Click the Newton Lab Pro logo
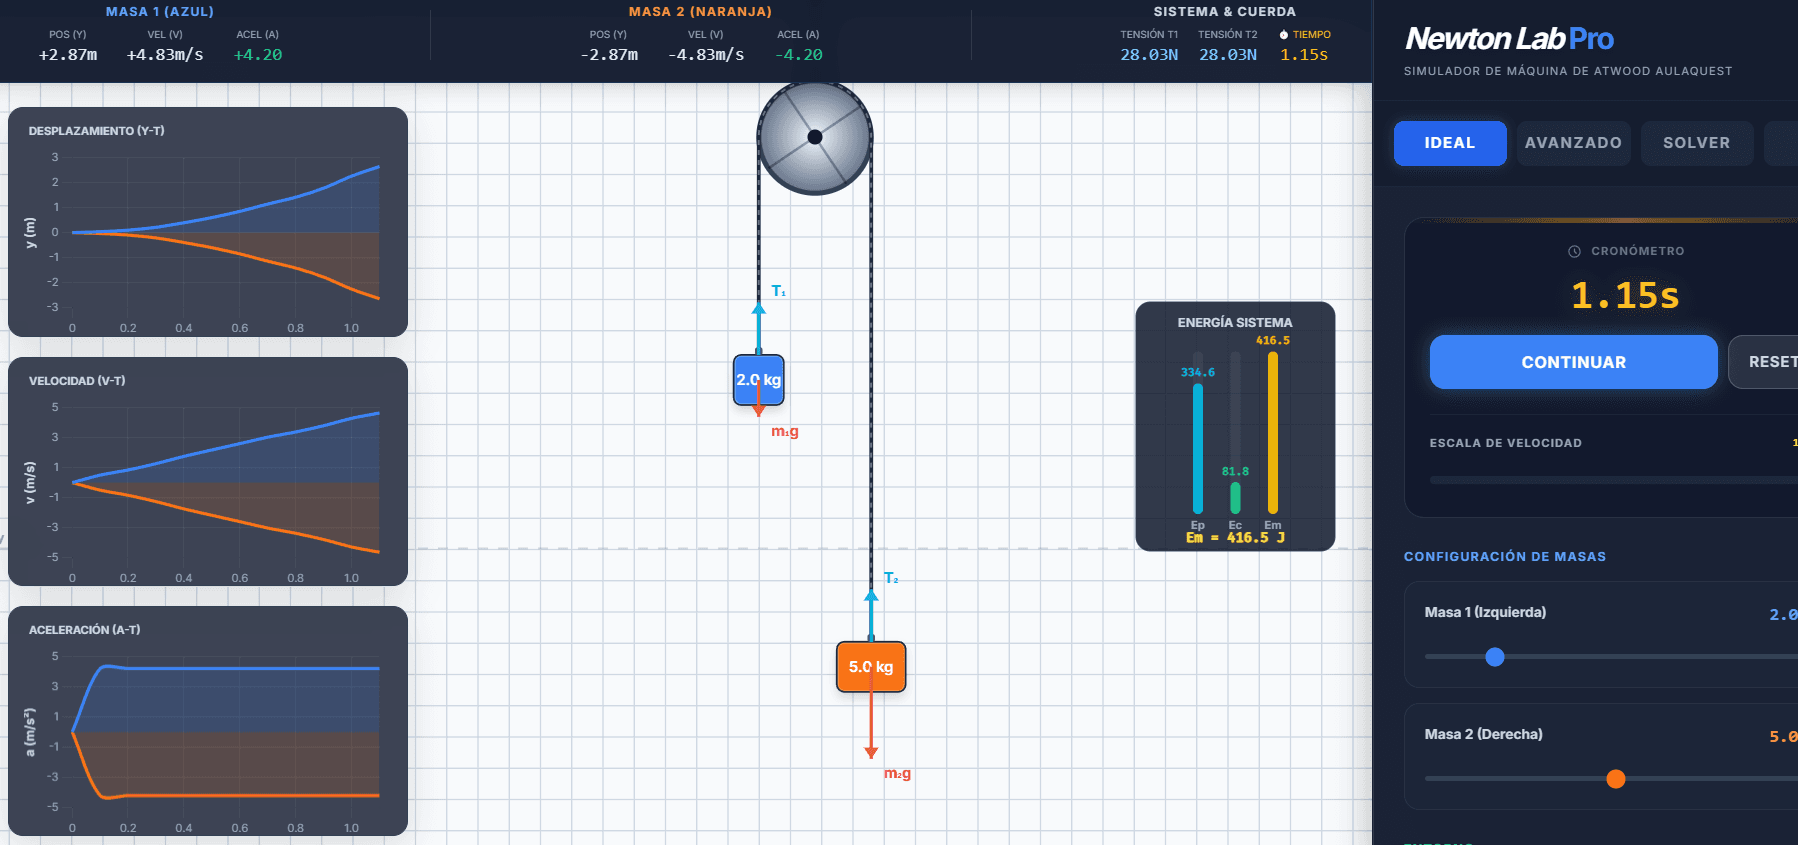The image size is (1798, 845). click(x=1509, y=39)
